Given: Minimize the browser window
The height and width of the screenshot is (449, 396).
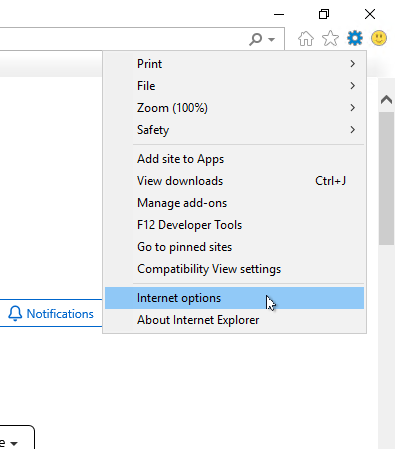Looking at the screenshot, I should pyautogui.click(x=279, y=14).
